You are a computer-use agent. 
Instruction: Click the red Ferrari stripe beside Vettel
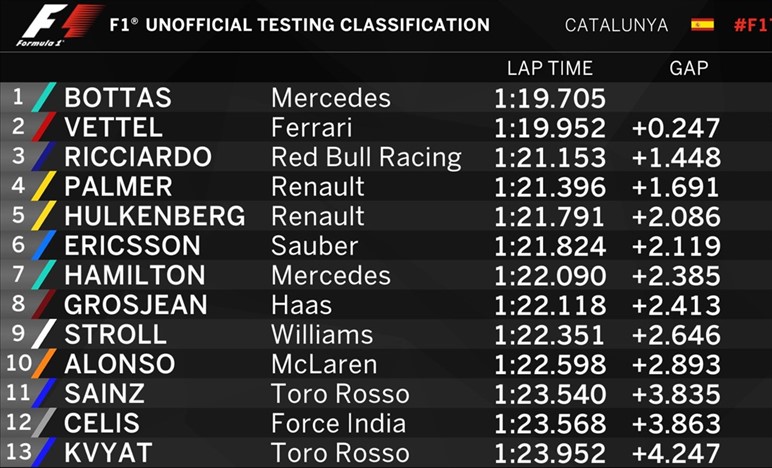[44, 127]
